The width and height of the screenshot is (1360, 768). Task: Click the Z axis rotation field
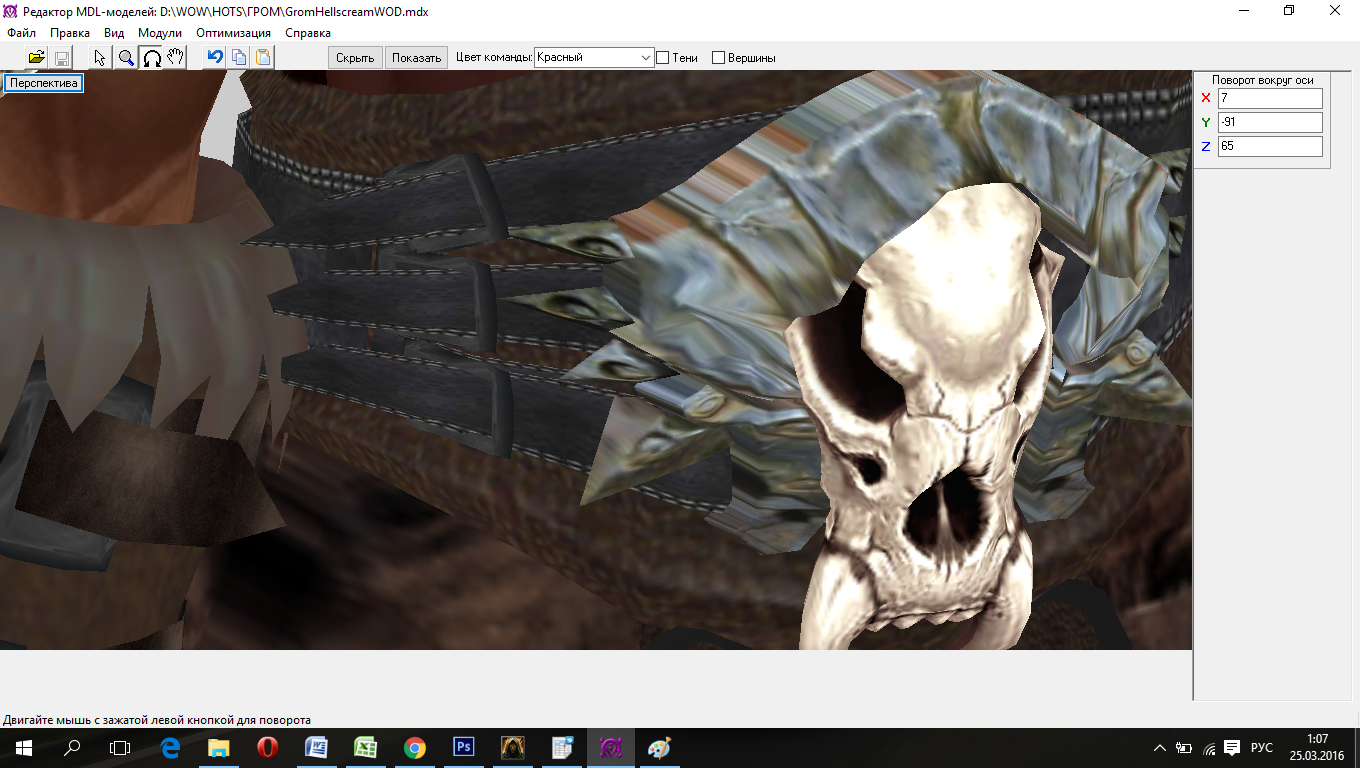tap(1270, 146)
